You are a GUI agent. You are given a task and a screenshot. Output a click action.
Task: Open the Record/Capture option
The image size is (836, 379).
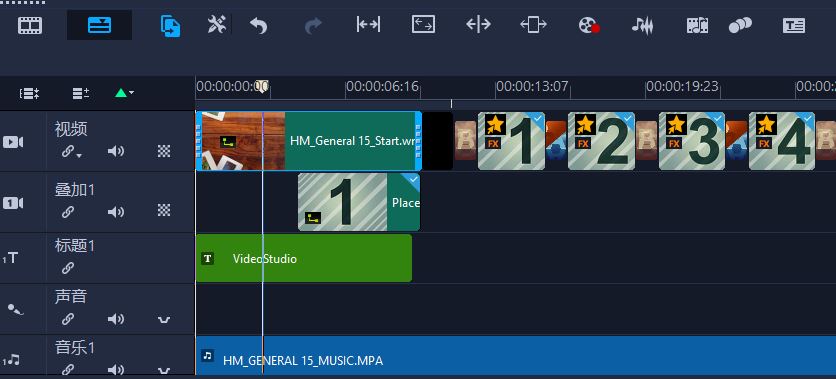click(x=589, y=25)
